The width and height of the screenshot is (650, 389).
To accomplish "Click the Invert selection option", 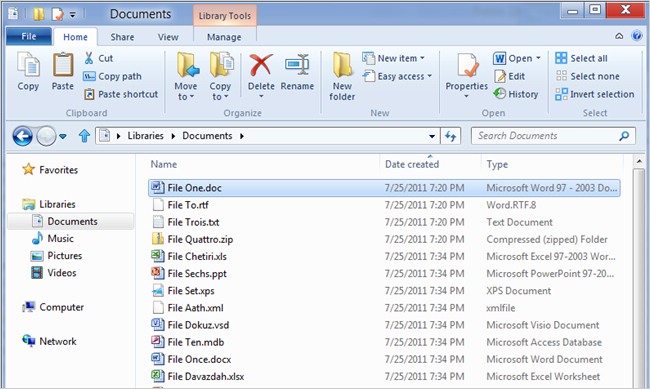I will pyautogui.click(x=595, y=94).
